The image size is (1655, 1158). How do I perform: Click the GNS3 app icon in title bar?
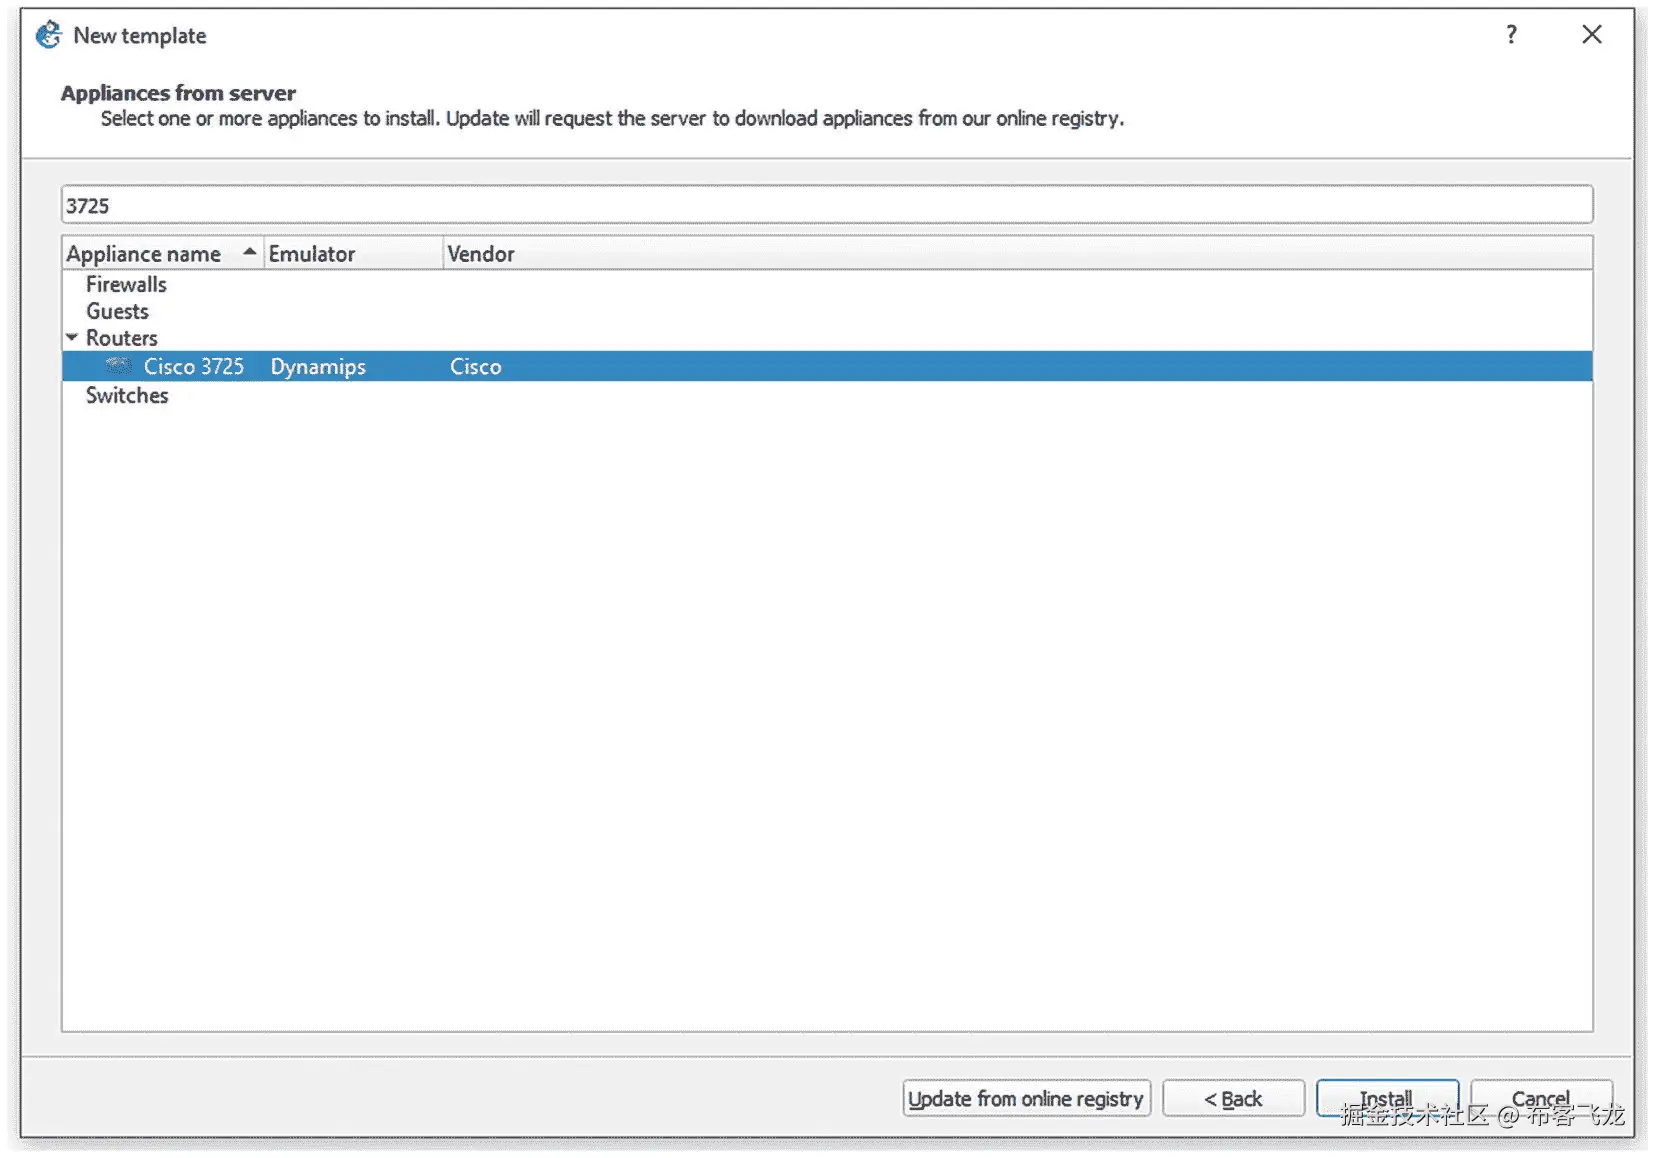(49, 36)
